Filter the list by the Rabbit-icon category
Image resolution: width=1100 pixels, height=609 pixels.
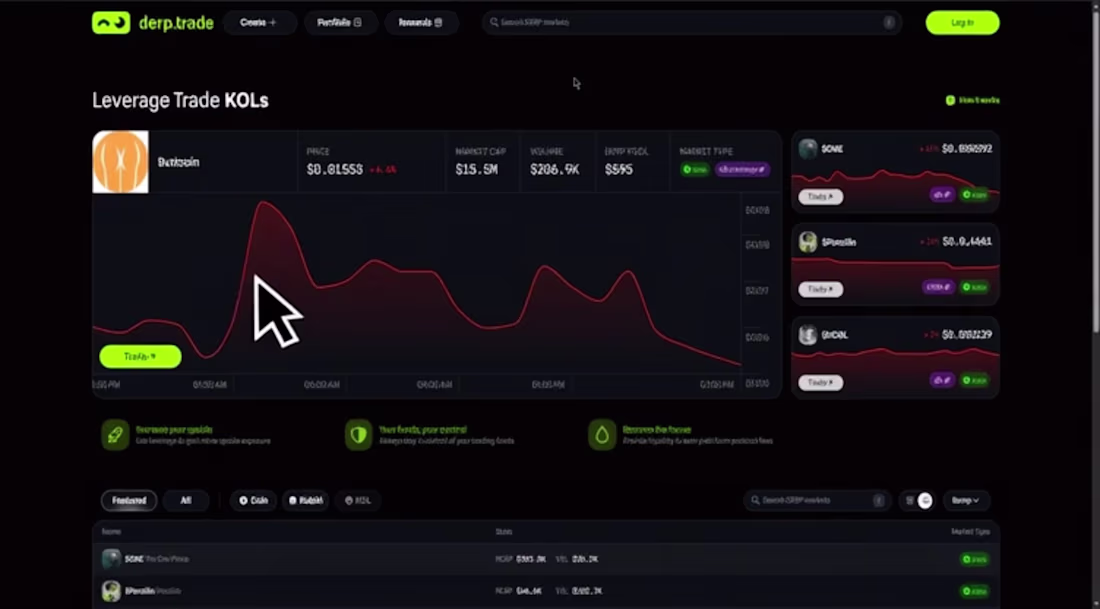coord(306,500)
